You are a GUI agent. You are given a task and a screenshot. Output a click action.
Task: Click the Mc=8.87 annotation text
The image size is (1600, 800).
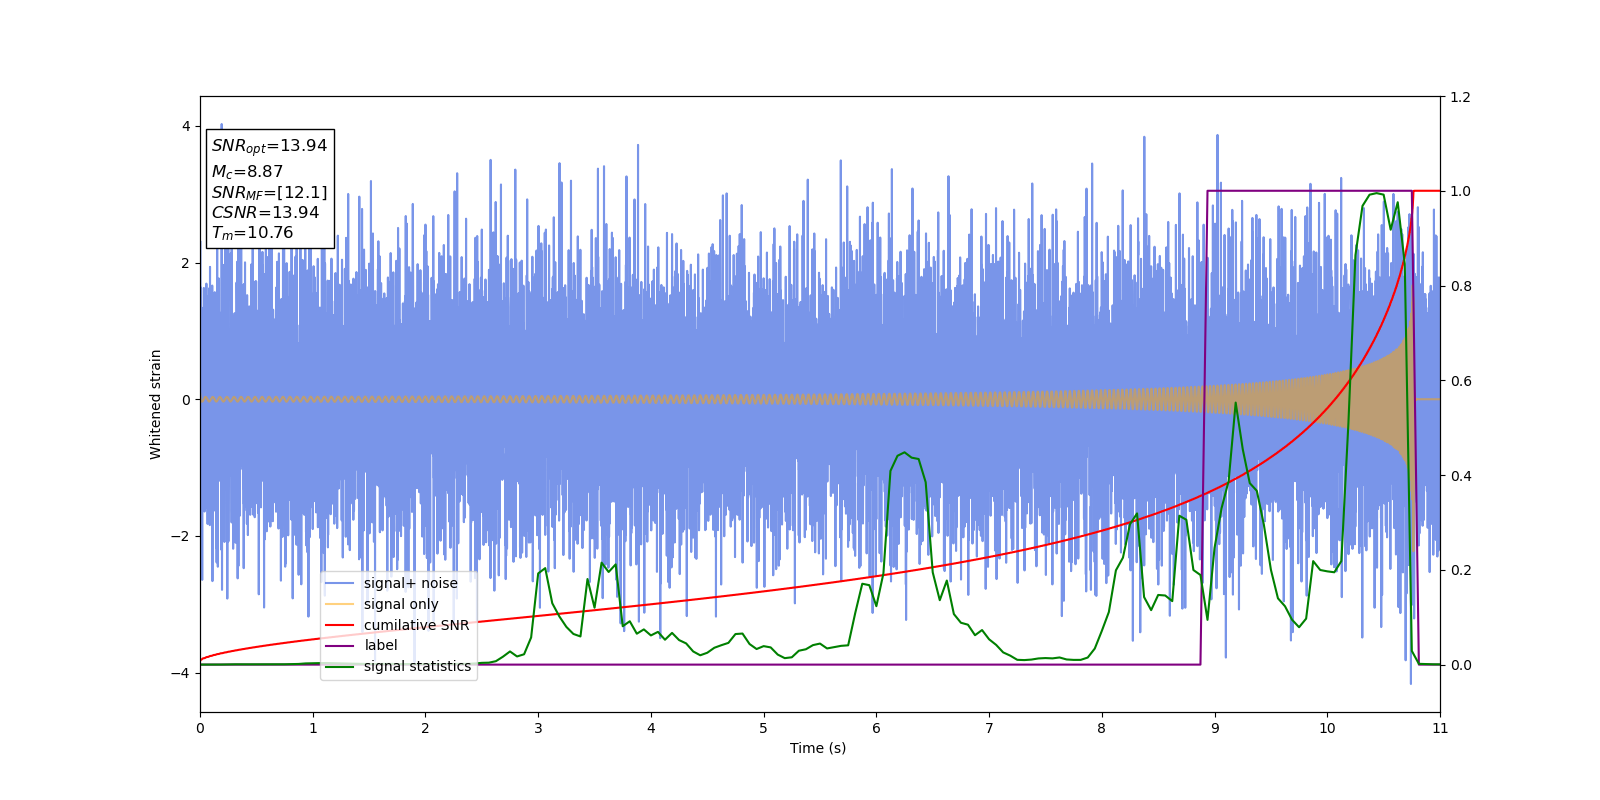coord(247,172)
